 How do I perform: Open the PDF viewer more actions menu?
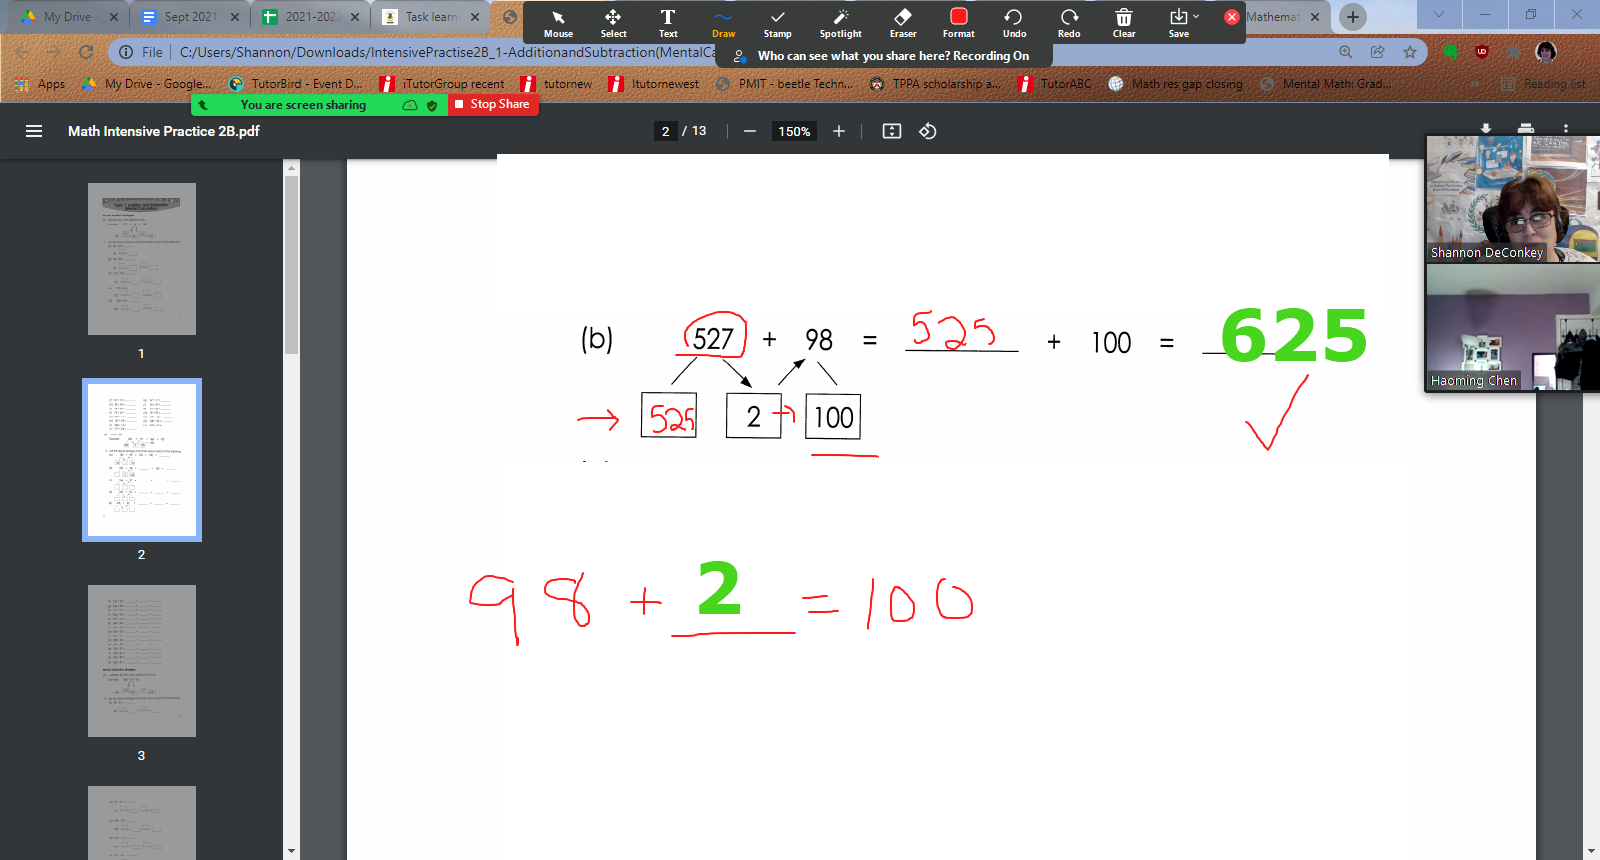(1566, 128)
